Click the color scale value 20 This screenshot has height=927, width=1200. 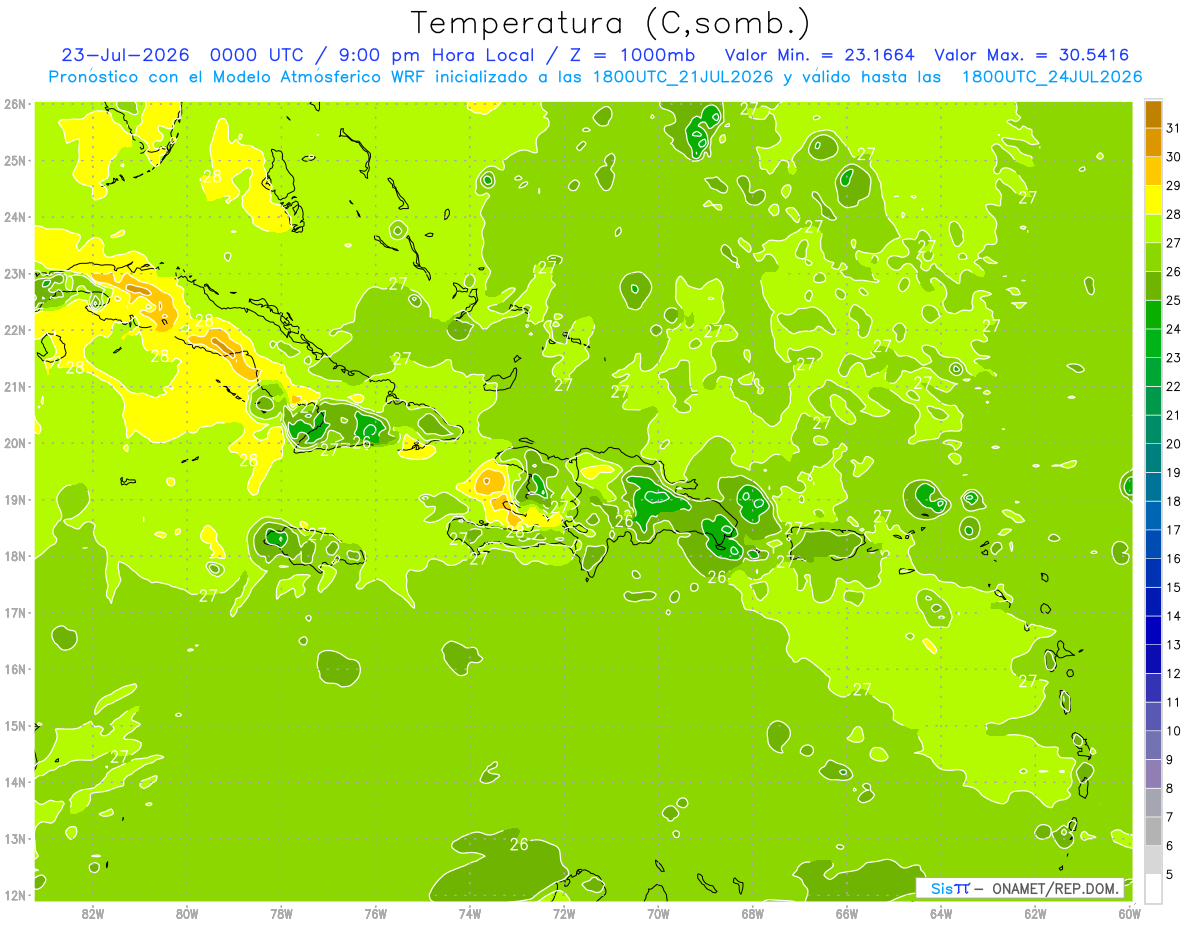coord(1173,444)
